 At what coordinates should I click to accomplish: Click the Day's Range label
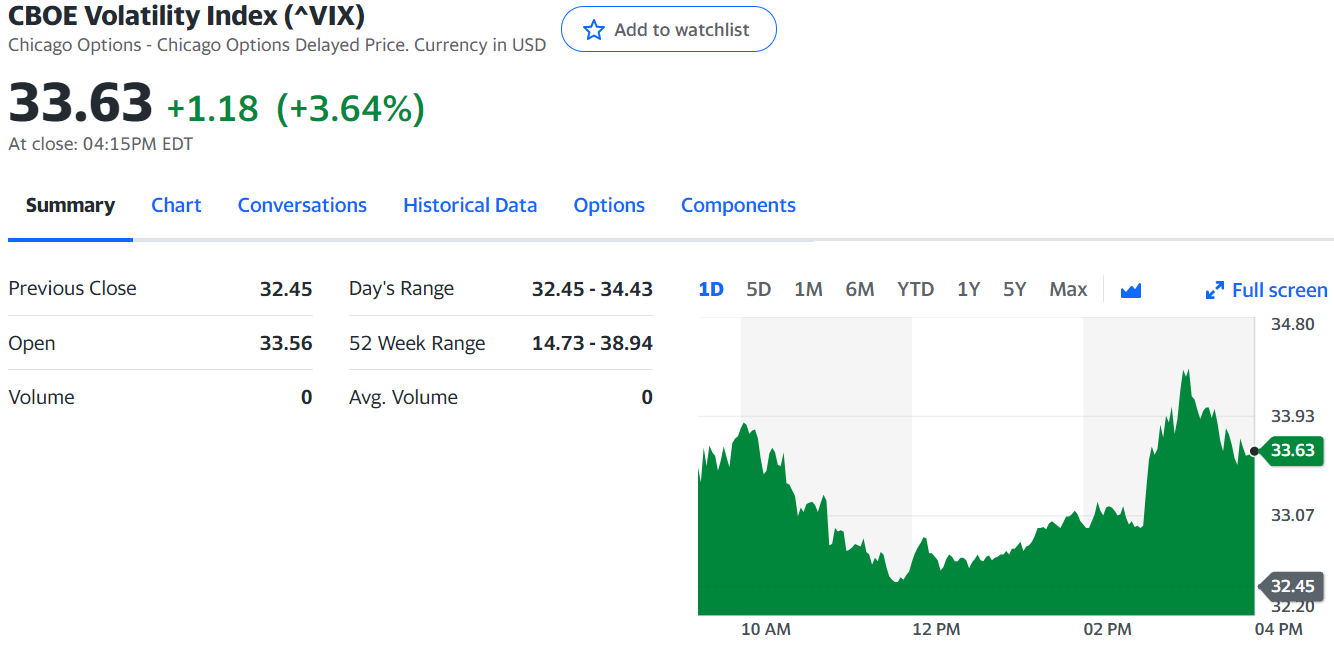coord(401,289)
